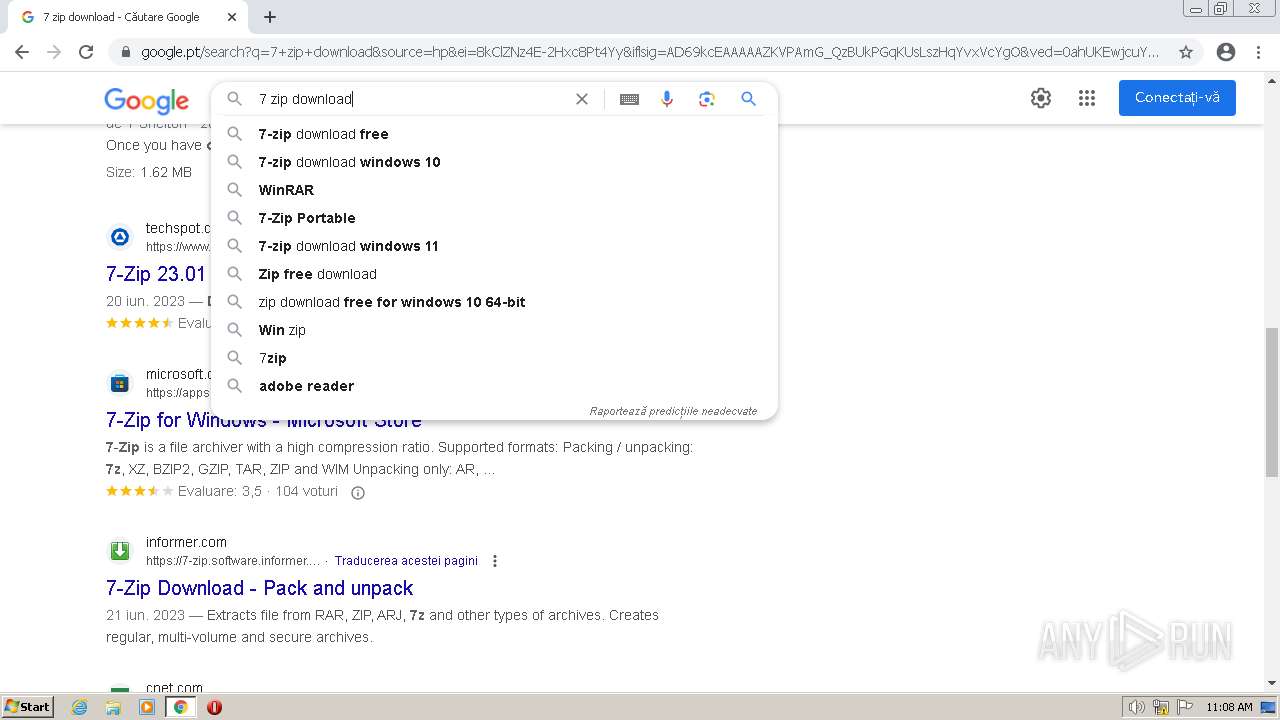Go forward in browser history
The width and height of the screenshot is (1280, 720).
(x=54, y=52)
